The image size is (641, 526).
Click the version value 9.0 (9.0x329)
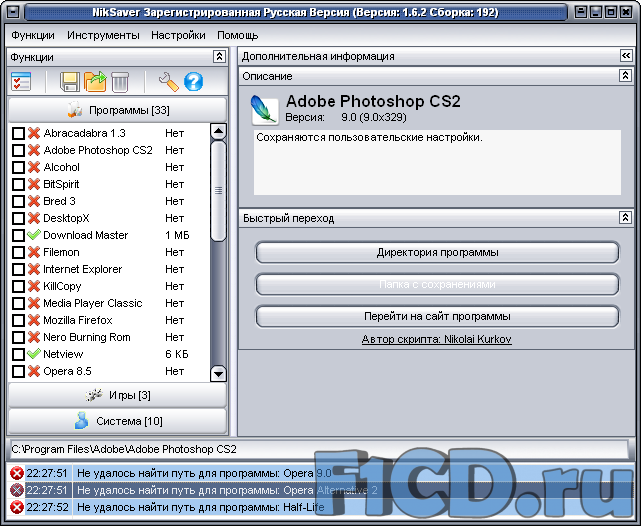coord(374,118)
